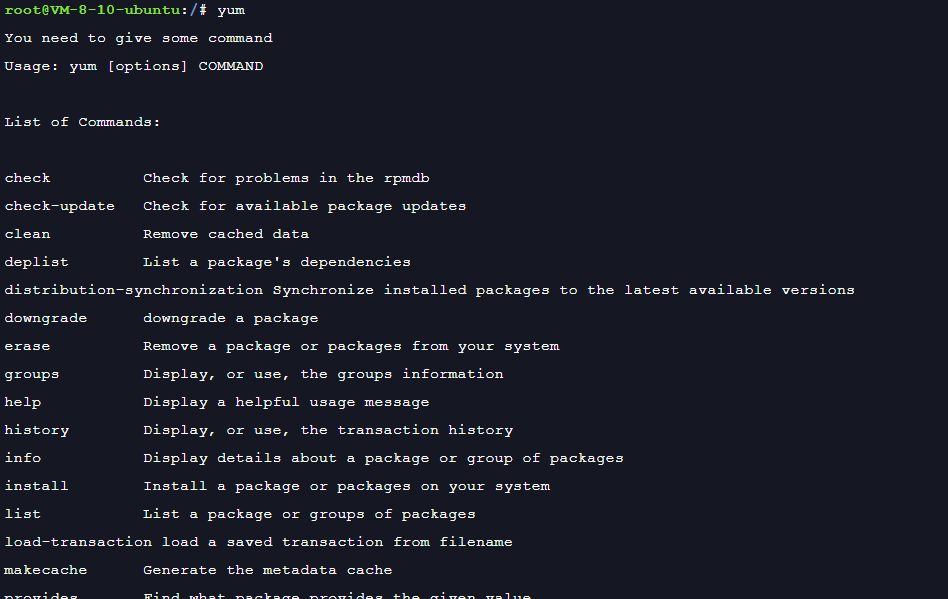Click the 'makecache' command name
This screenshot has height=599, width=948.
click(46, 570)
